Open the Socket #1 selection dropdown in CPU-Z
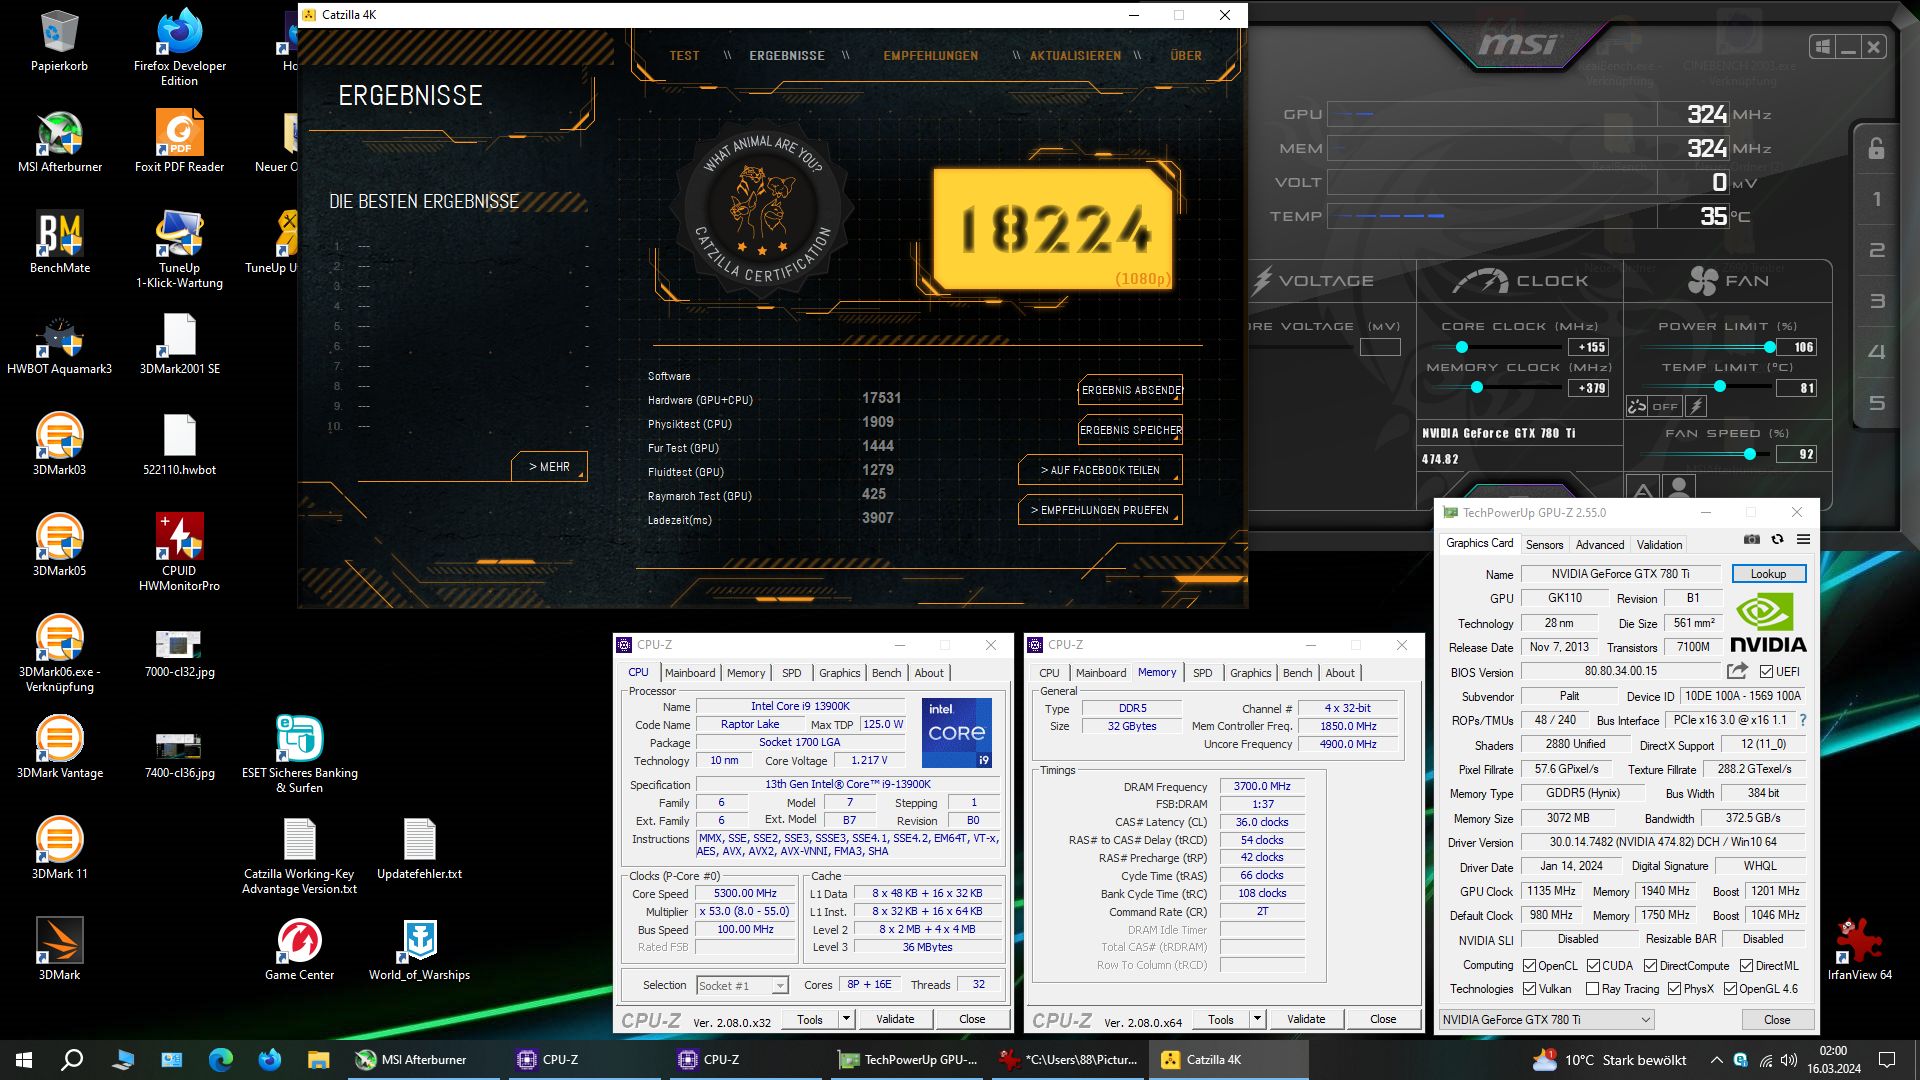Image resolution: width=1920 pixels, height=1080 pixels. tap(742, 986)
